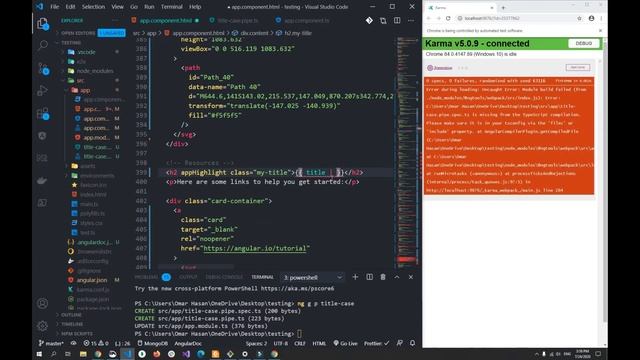
Task: Close the terminal panel
Action: tap(411, 277)
